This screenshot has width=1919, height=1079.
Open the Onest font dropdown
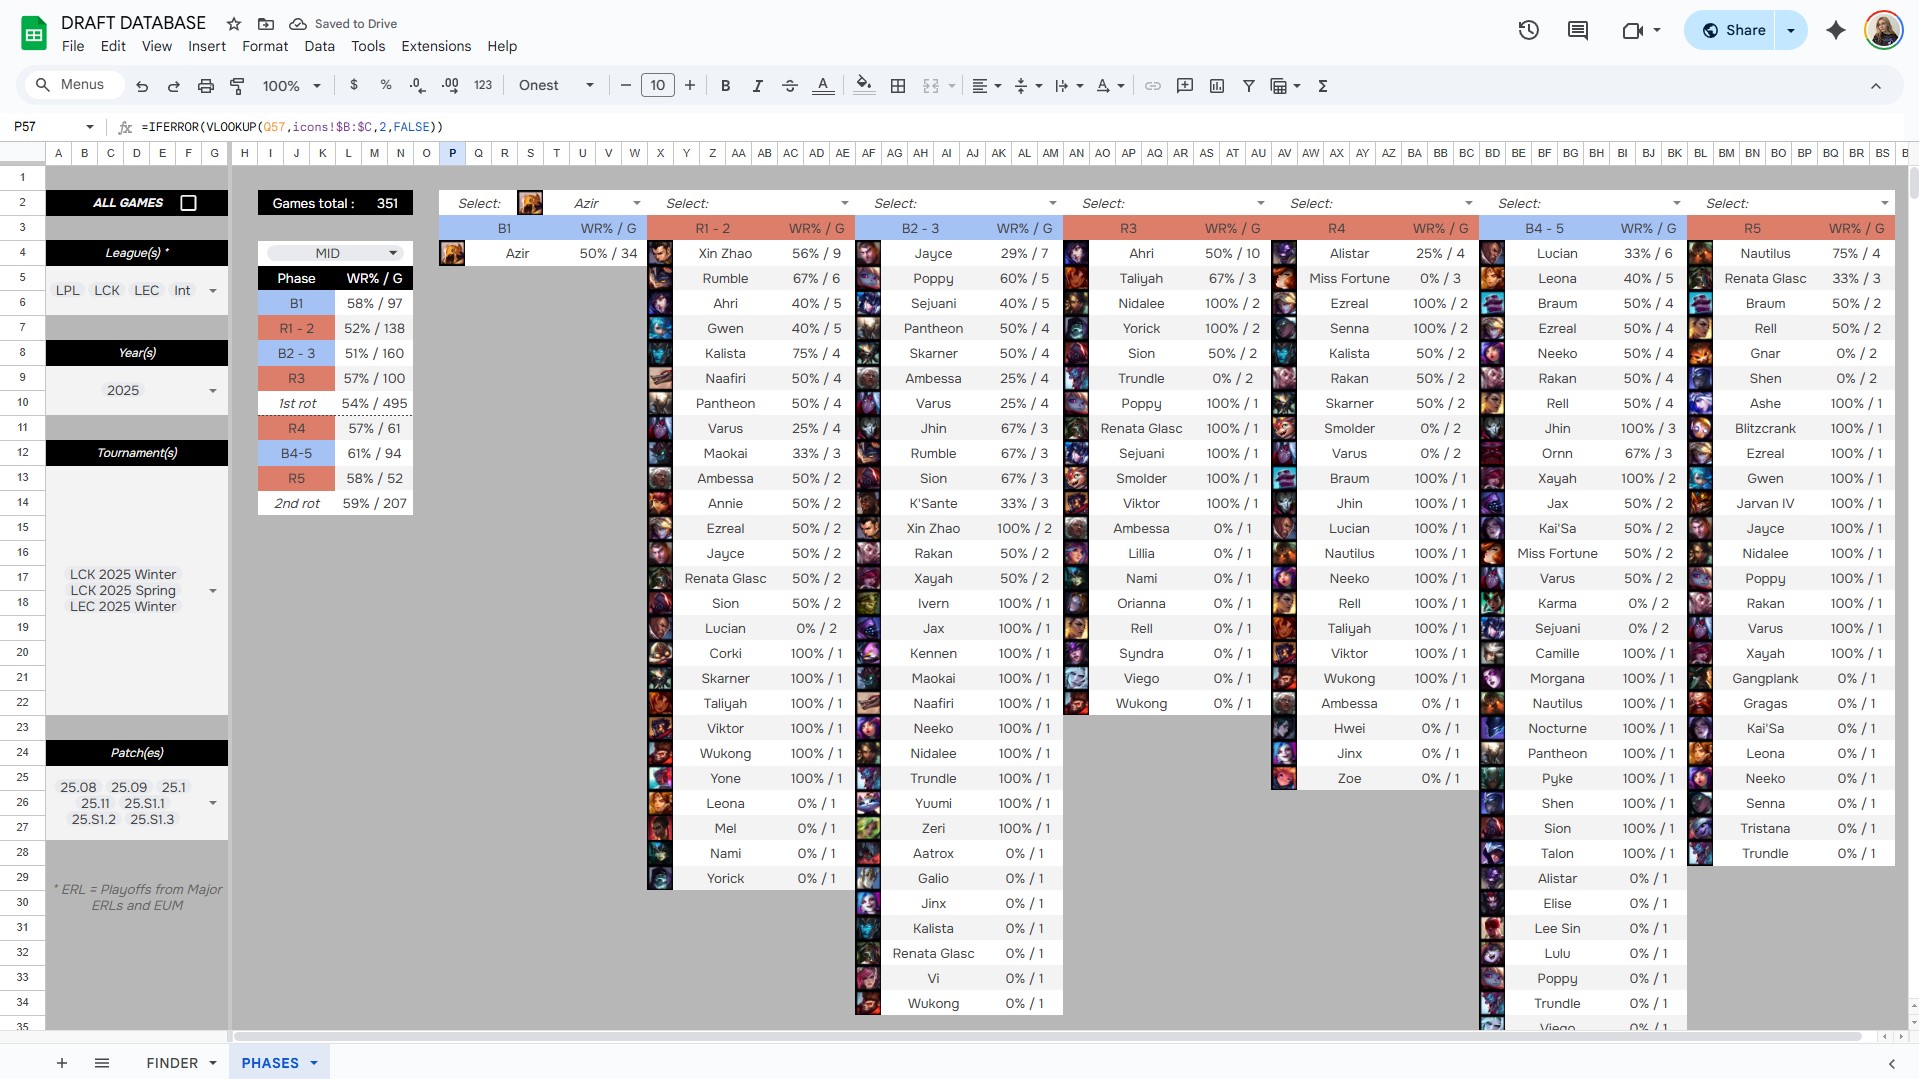(x=556, y=86)
